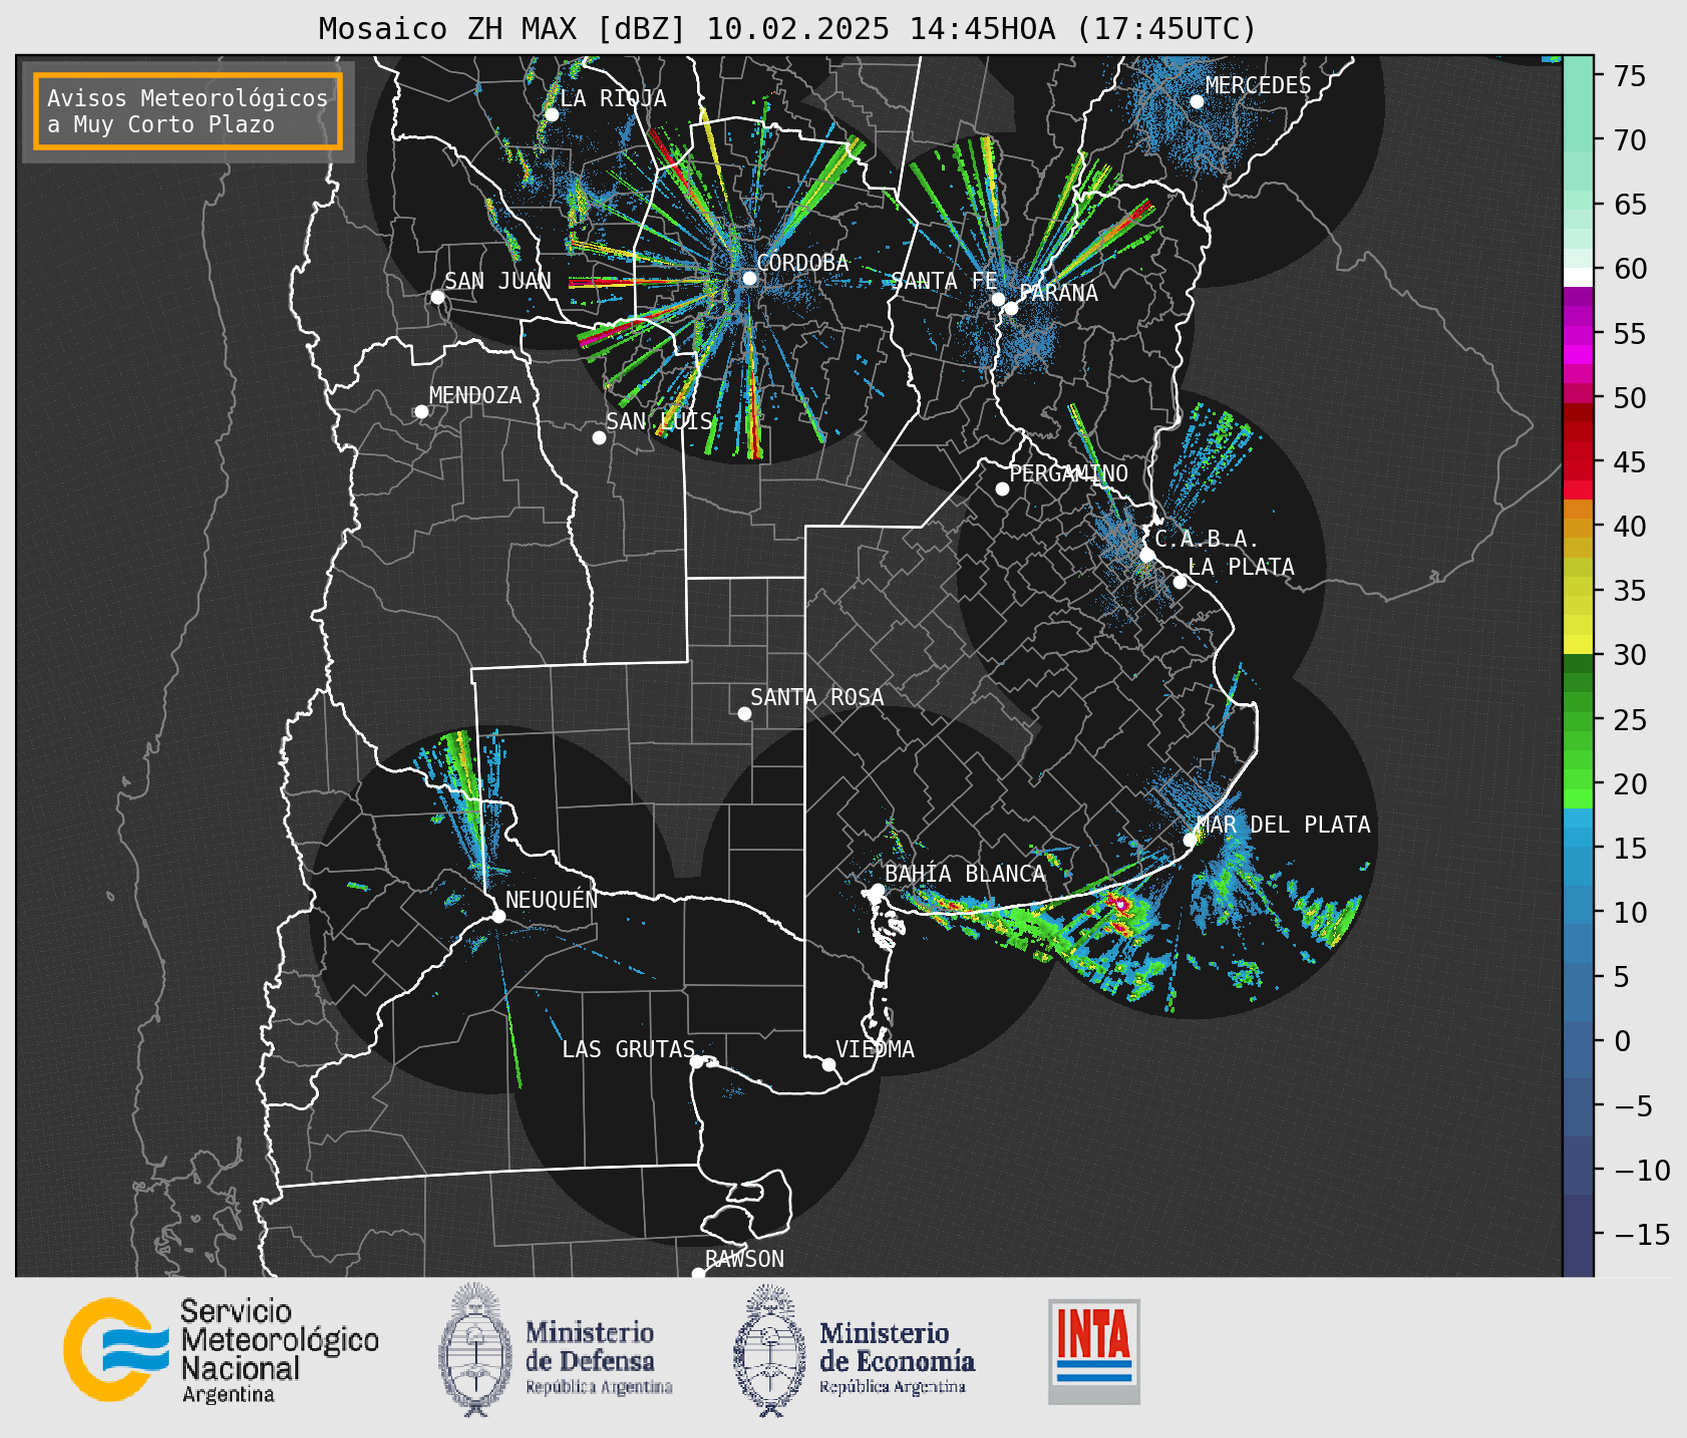
Task: Click the Servicio Meteorológico Nacional Argentina text
Action: click(279, 1351)
